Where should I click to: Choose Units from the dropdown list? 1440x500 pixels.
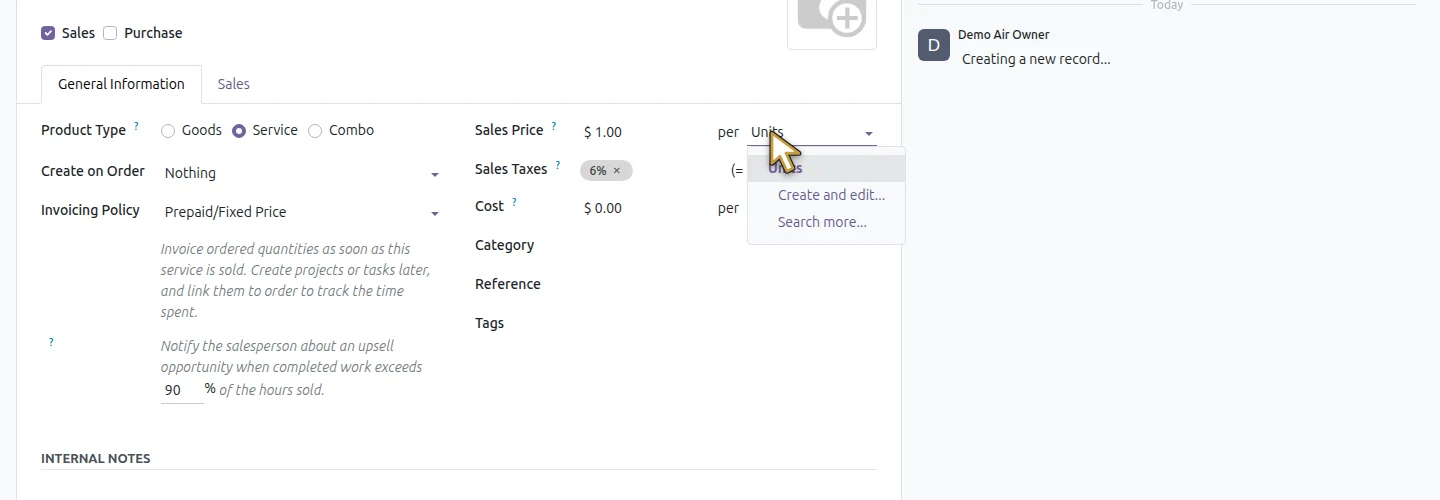(826, 168)
